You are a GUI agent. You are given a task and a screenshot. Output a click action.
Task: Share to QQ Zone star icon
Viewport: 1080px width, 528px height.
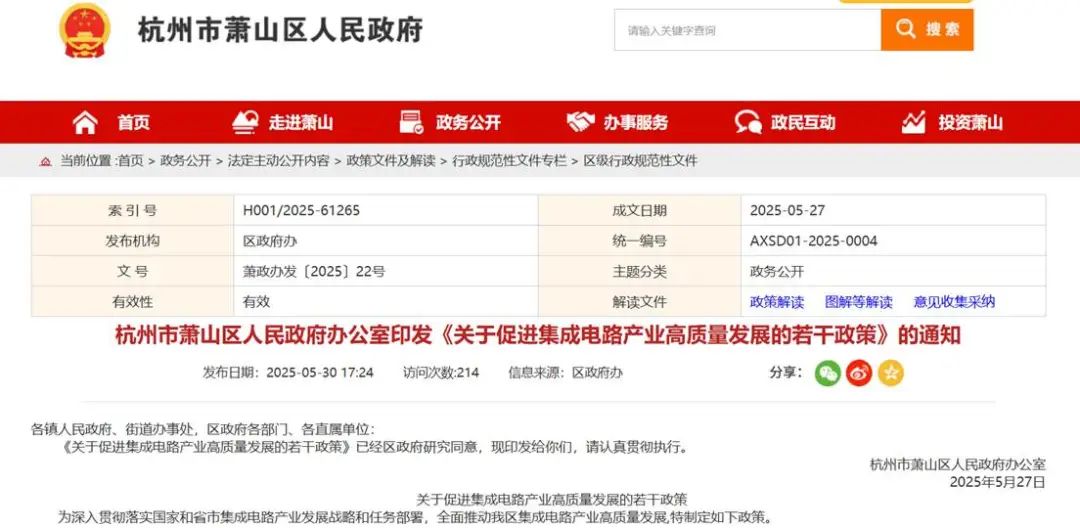click(x=890, y=373)
